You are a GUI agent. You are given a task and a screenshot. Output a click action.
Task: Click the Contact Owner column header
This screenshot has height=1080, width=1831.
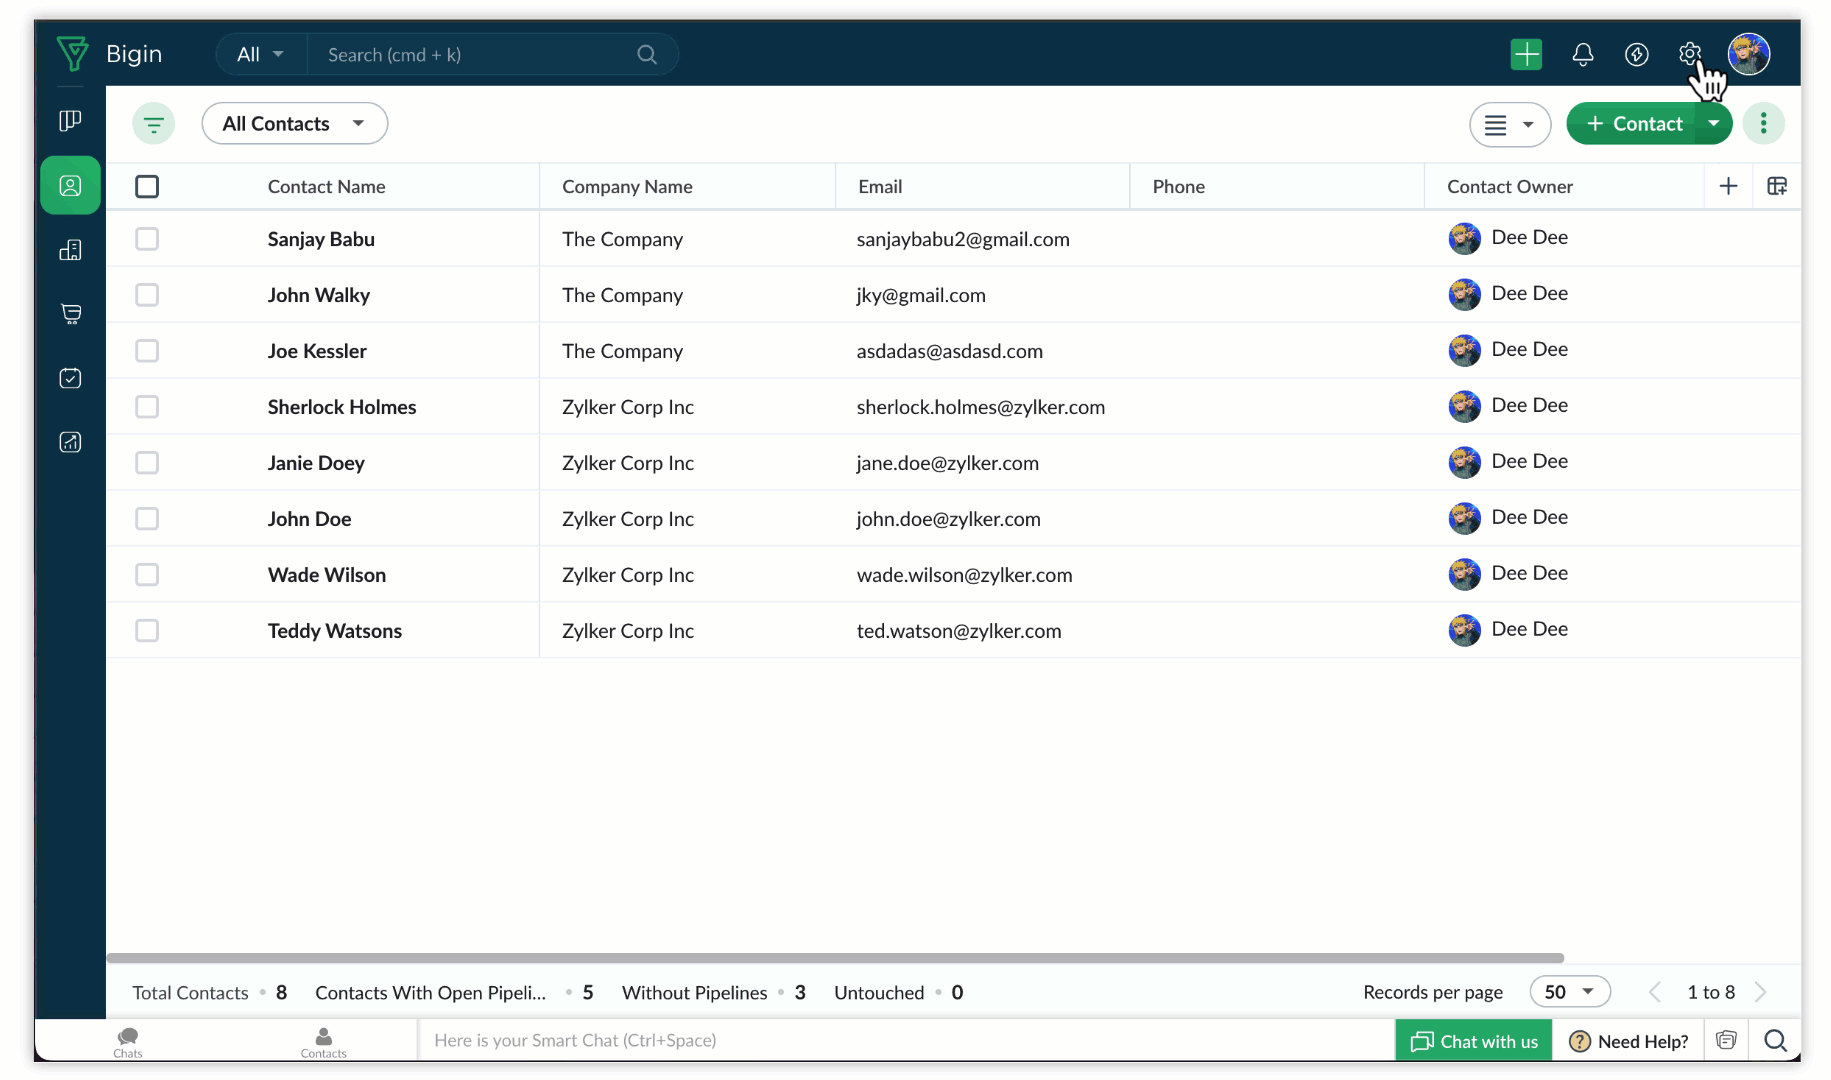coord(1509,187)
